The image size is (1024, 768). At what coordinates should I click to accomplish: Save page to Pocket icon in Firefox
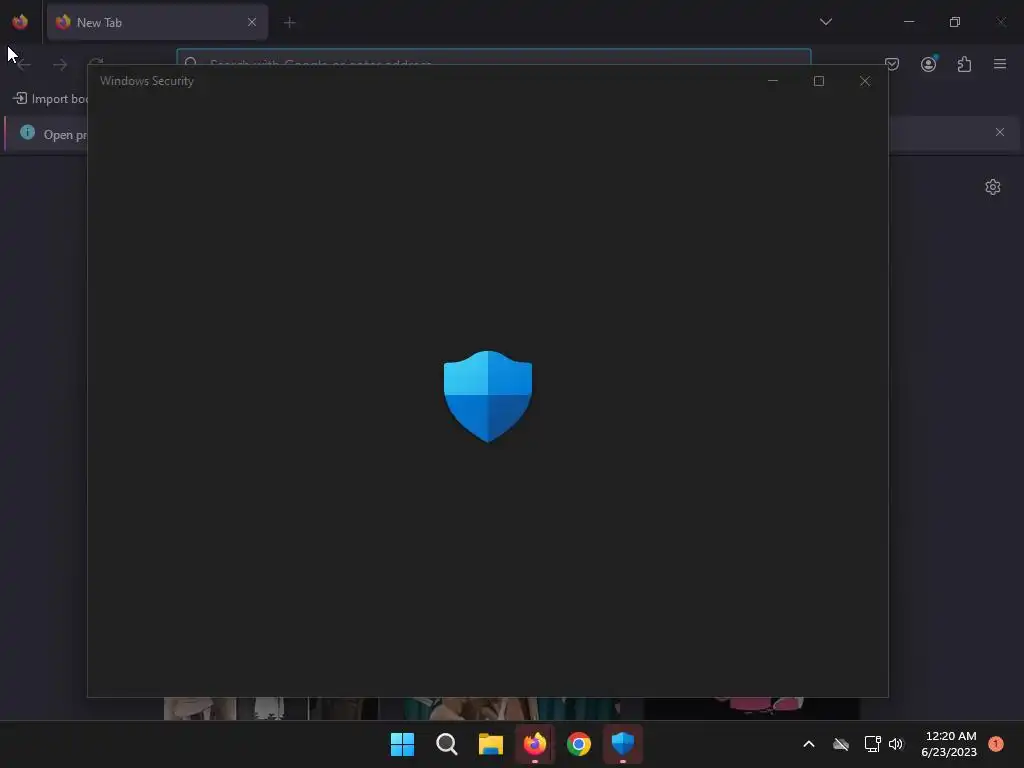coord(892,64)
